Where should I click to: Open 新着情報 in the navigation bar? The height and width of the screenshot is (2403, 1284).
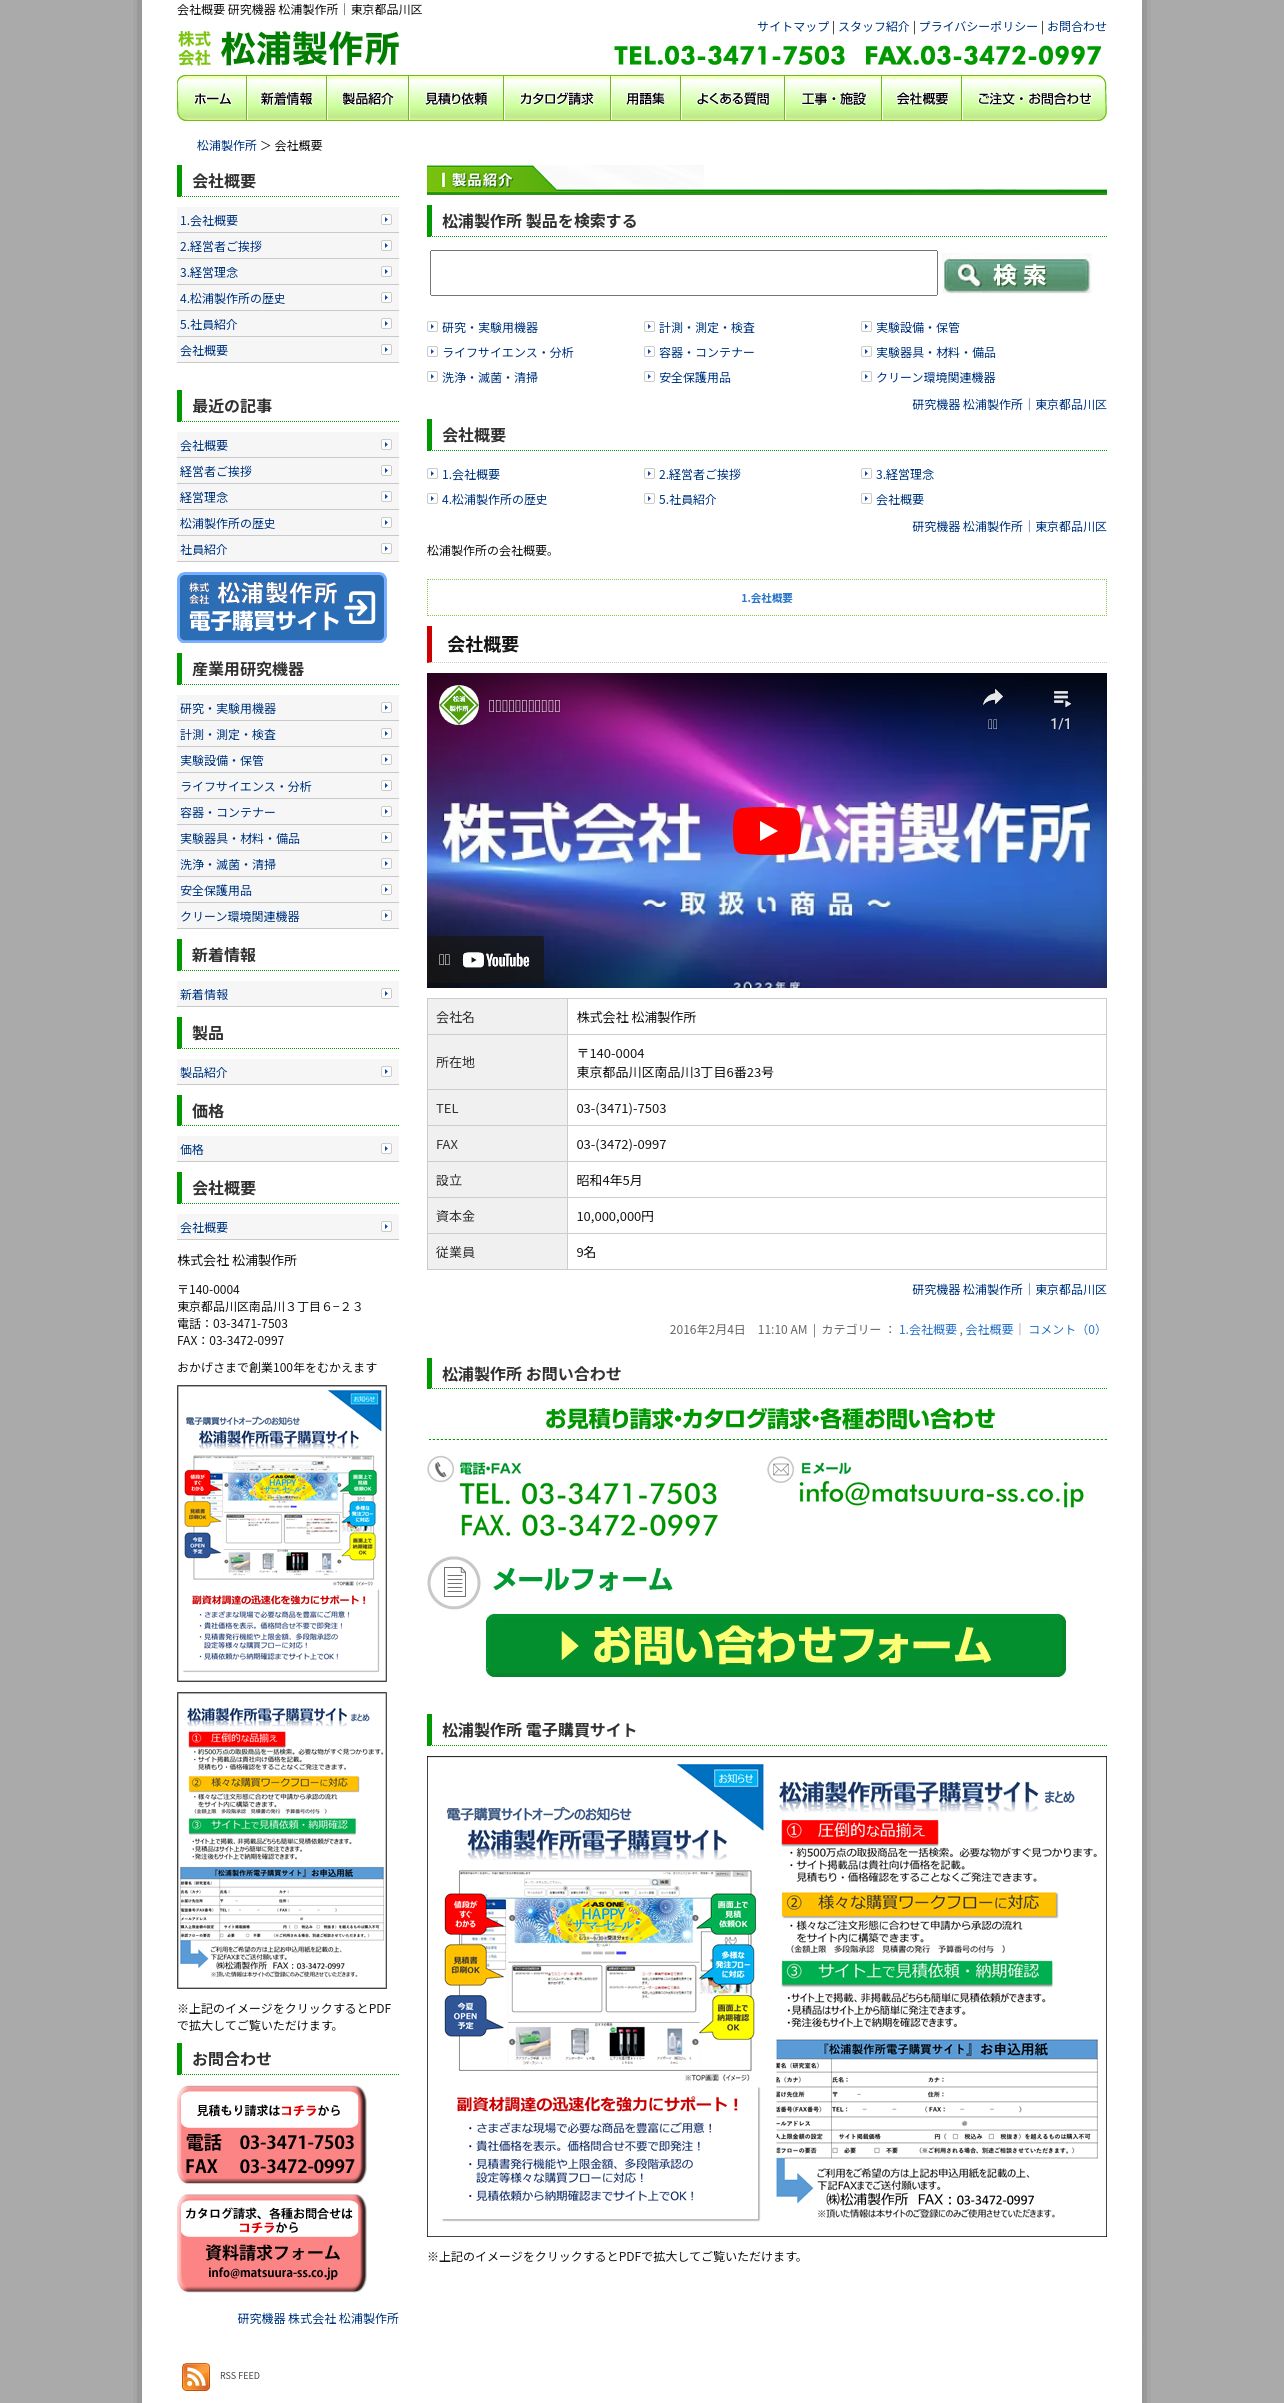coord(286,98)
